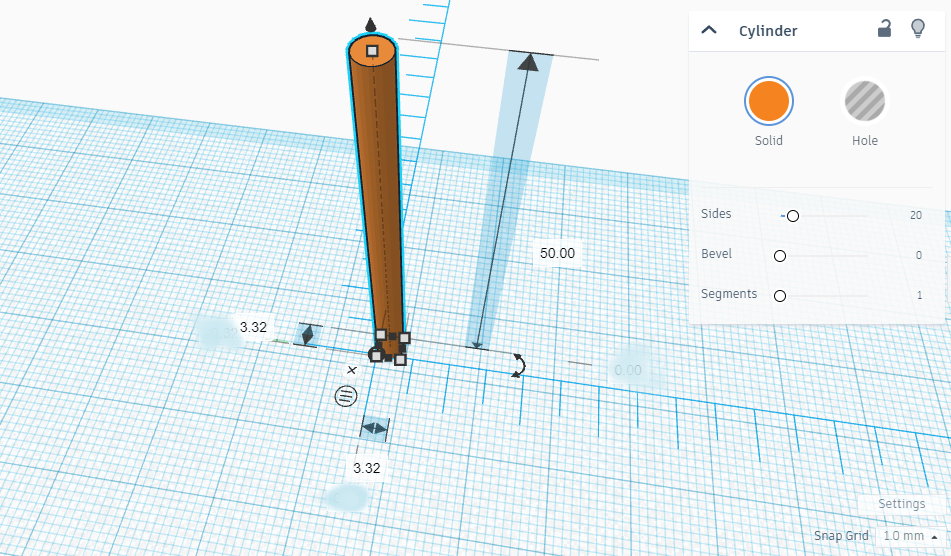The width and height of the screenshot is (951, 556).
Task: Click the Segments value 1
Action: pyautogui.click(x=919, y=295)
